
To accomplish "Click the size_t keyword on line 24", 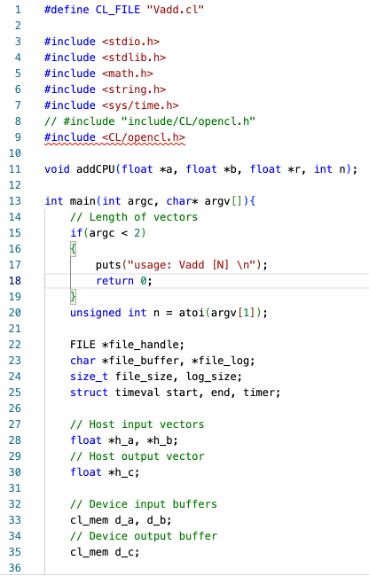I will [x=89, y=377].
